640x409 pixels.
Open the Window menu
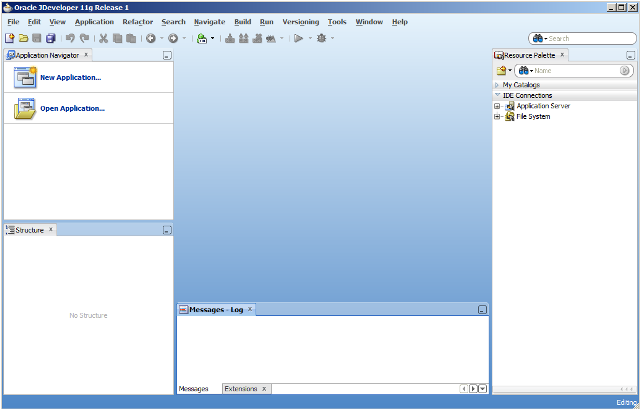(x=369, y=22)
